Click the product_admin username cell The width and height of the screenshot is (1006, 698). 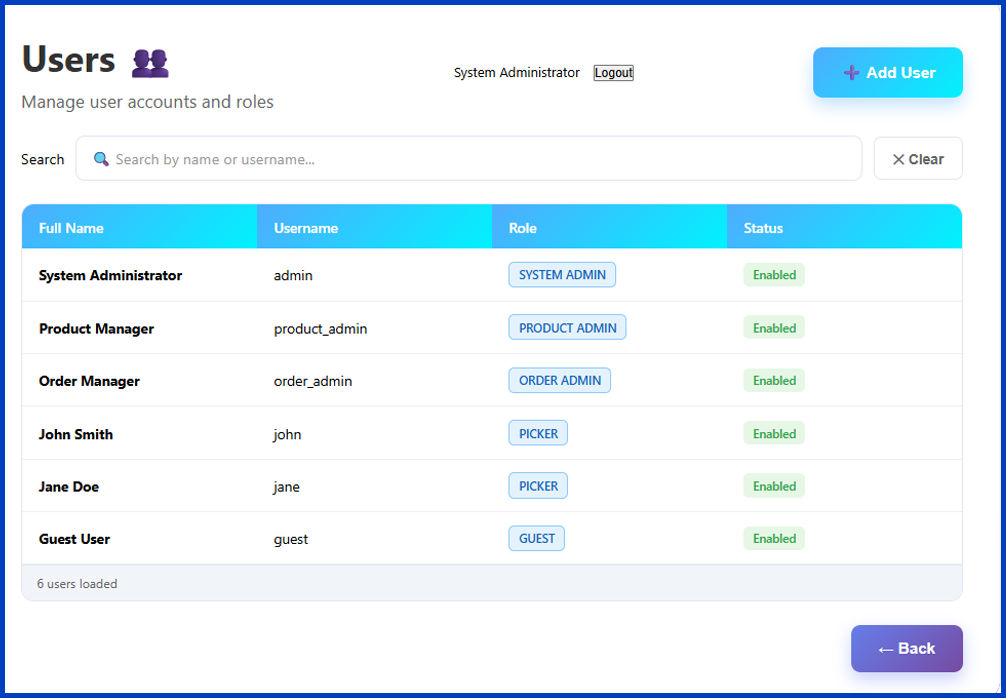pyautogui.click(x=320, y=328)
